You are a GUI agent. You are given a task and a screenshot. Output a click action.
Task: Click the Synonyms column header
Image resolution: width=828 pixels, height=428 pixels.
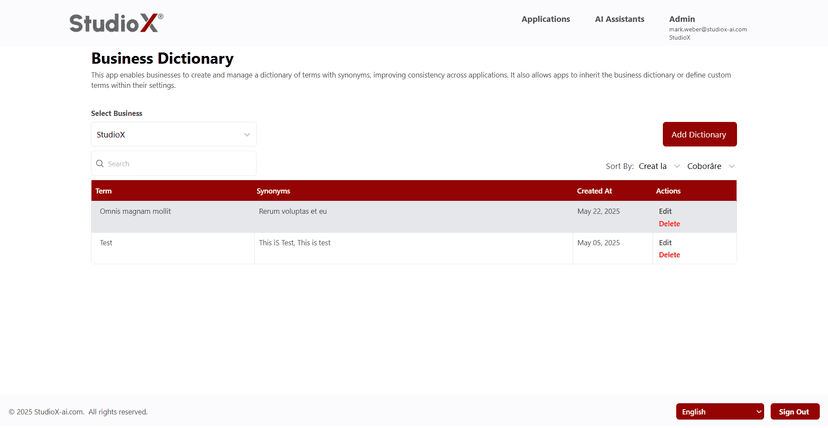click(273, 191)
